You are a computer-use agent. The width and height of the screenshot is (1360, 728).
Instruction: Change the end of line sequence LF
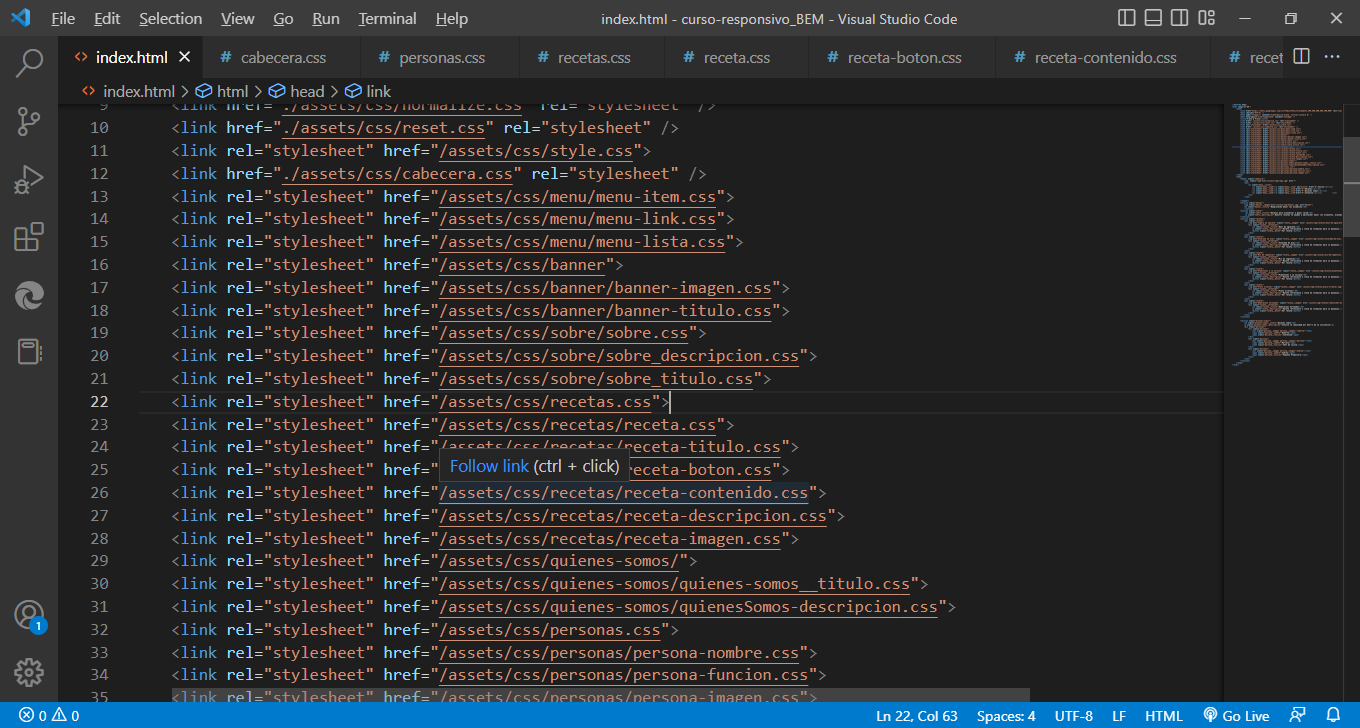tap(1119, 716)
